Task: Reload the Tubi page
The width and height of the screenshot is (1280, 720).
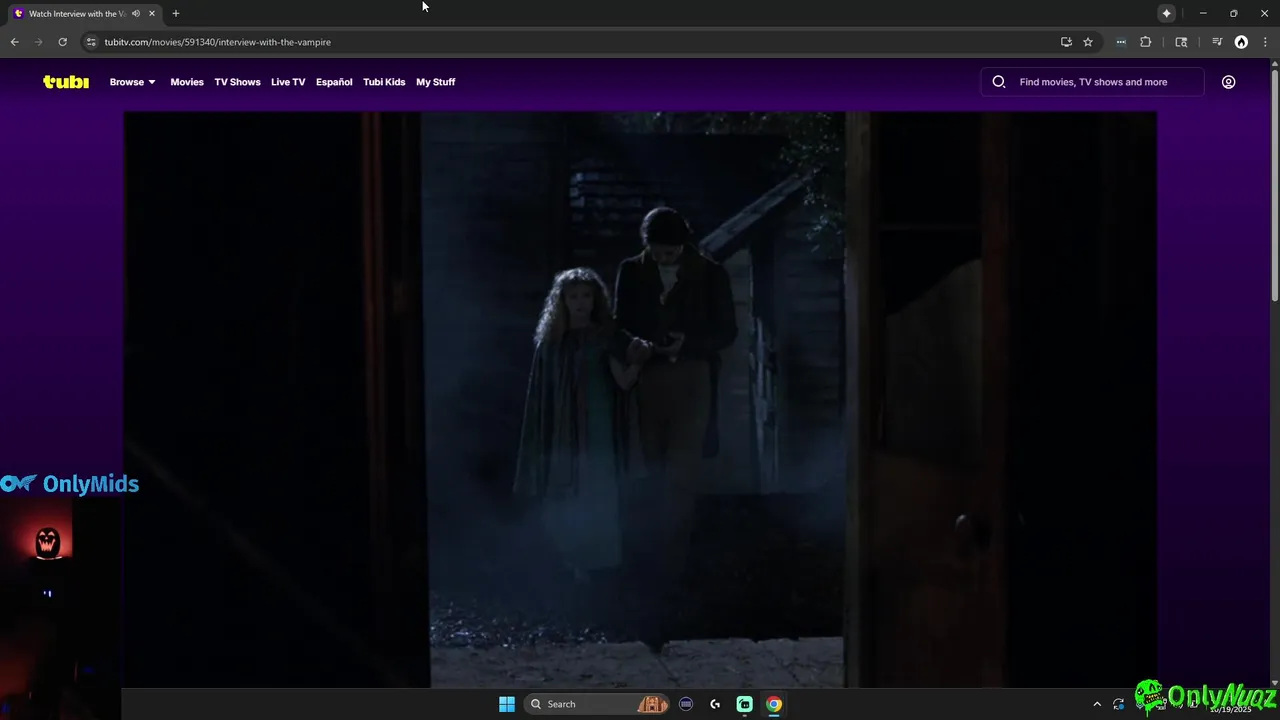Action: [x=62, y=42]
